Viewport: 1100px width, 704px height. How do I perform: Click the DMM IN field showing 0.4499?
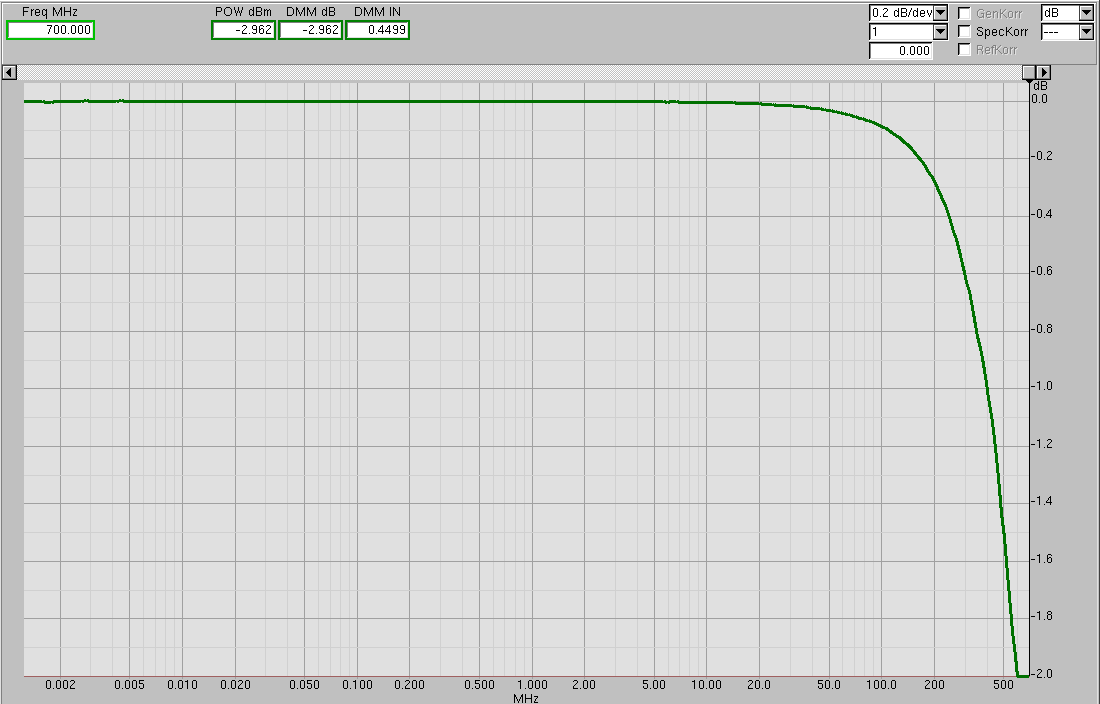click(377, 30)
